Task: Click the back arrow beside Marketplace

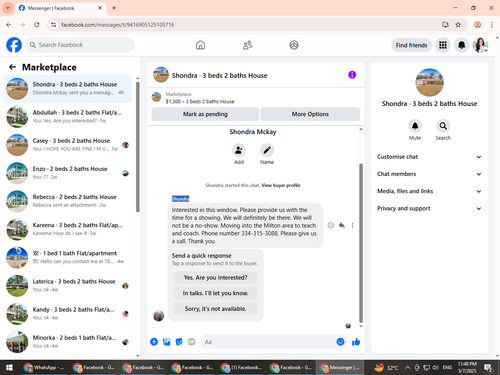Action: point(13,67)
